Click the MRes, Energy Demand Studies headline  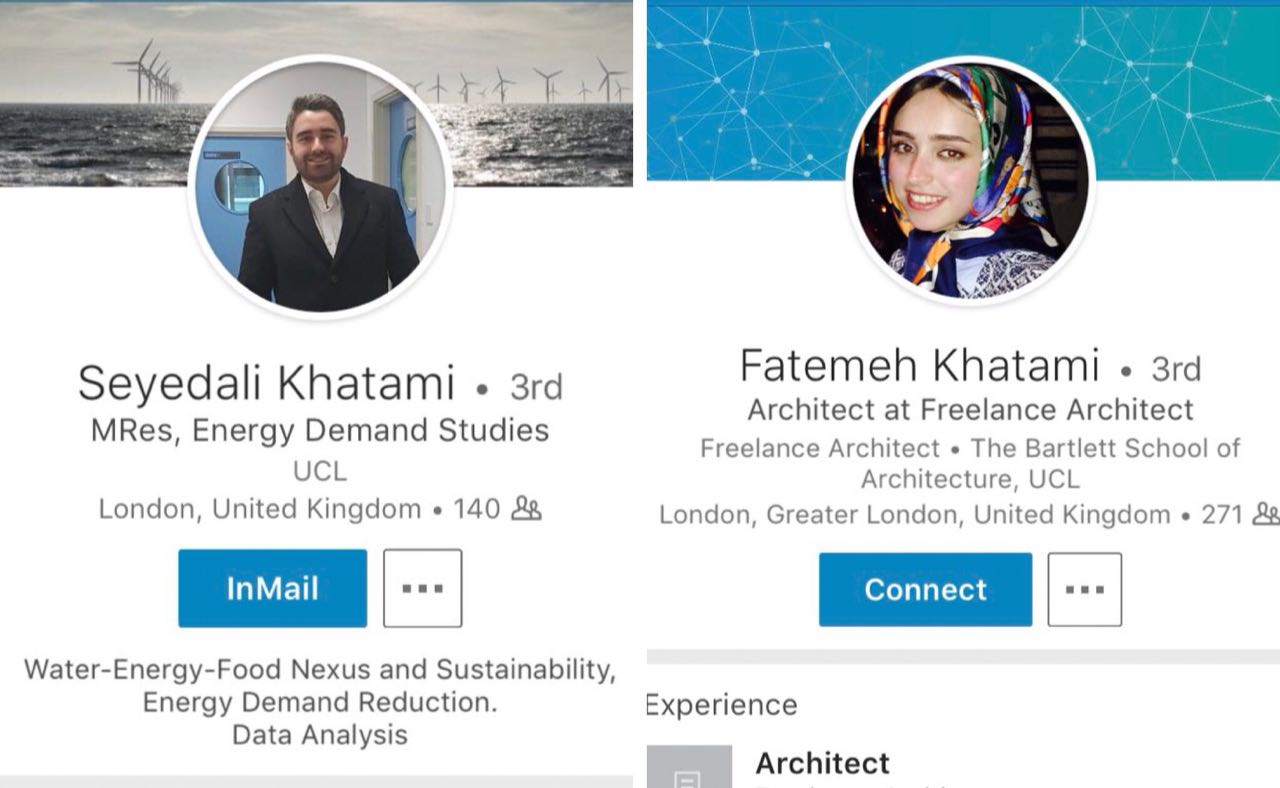click(x=320, y=430)
